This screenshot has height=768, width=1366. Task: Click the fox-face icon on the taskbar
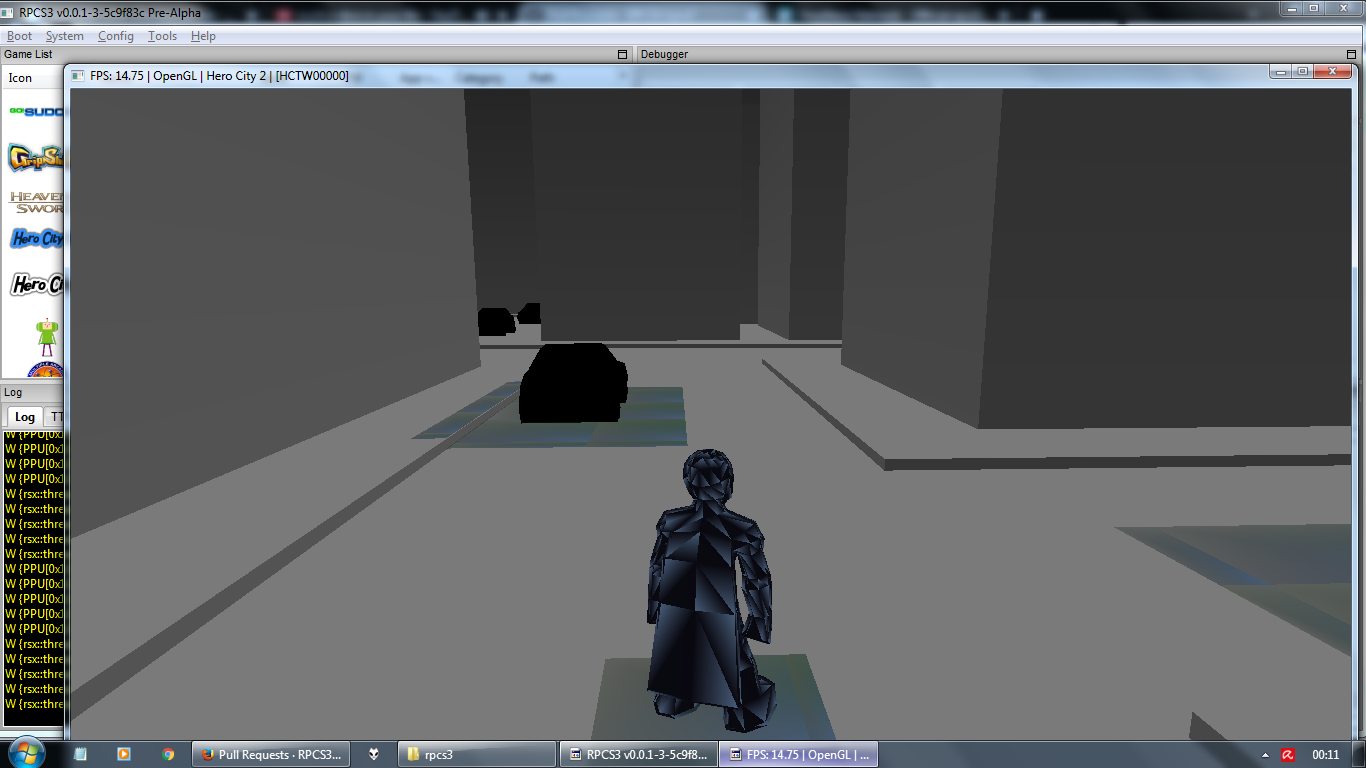(375, 754)
